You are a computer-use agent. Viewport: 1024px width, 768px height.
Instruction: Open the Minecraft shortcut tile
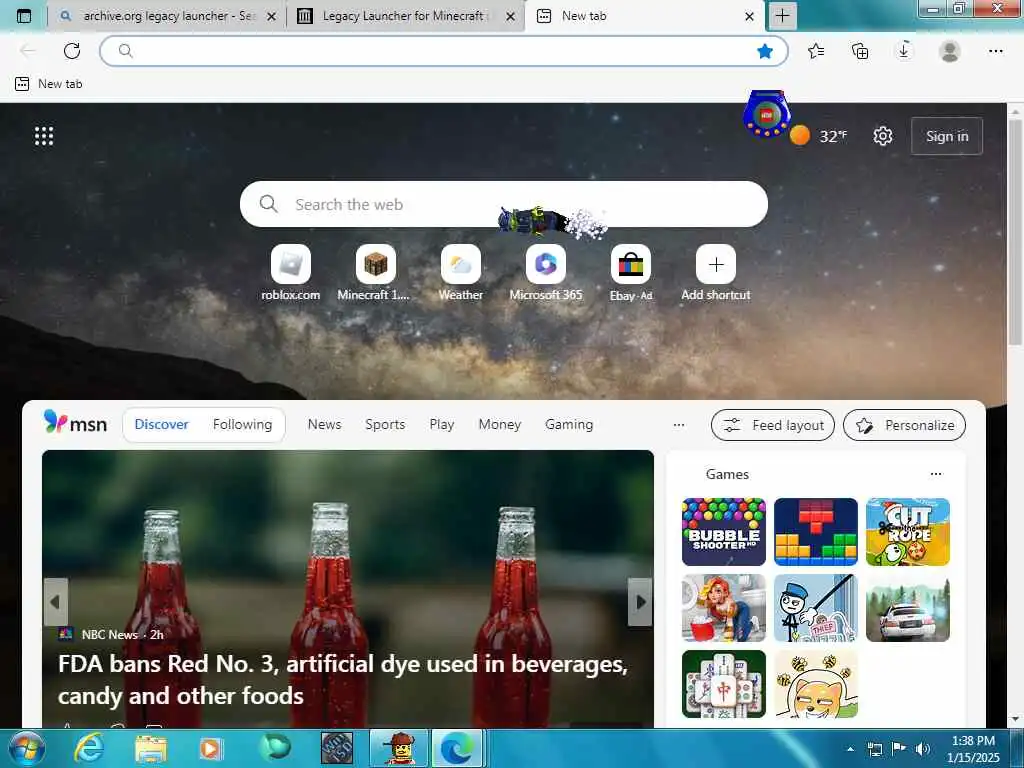375,272
